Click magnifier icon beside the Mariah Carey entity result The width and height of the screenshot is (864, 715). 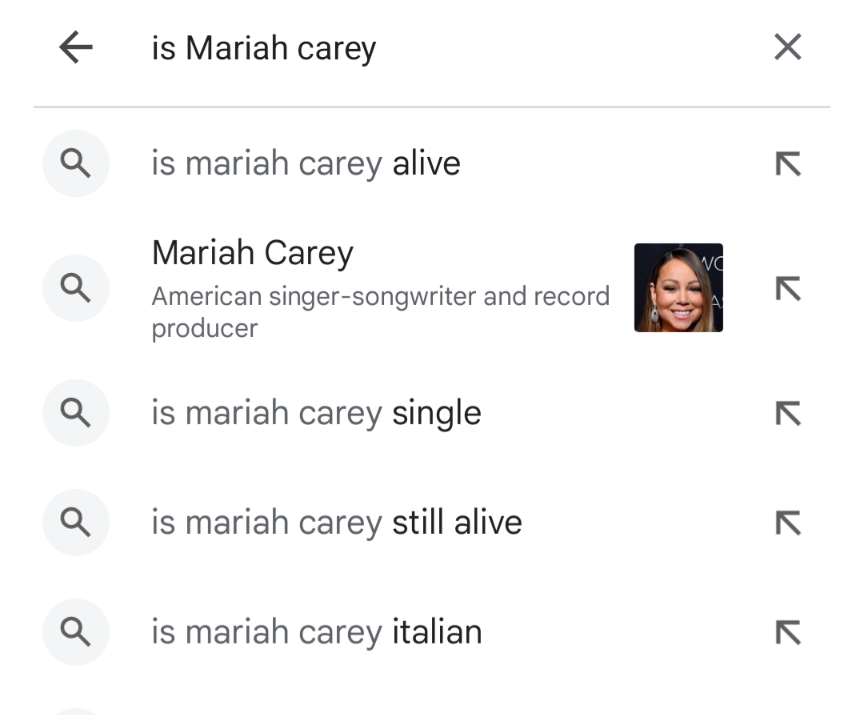point(76,287)
